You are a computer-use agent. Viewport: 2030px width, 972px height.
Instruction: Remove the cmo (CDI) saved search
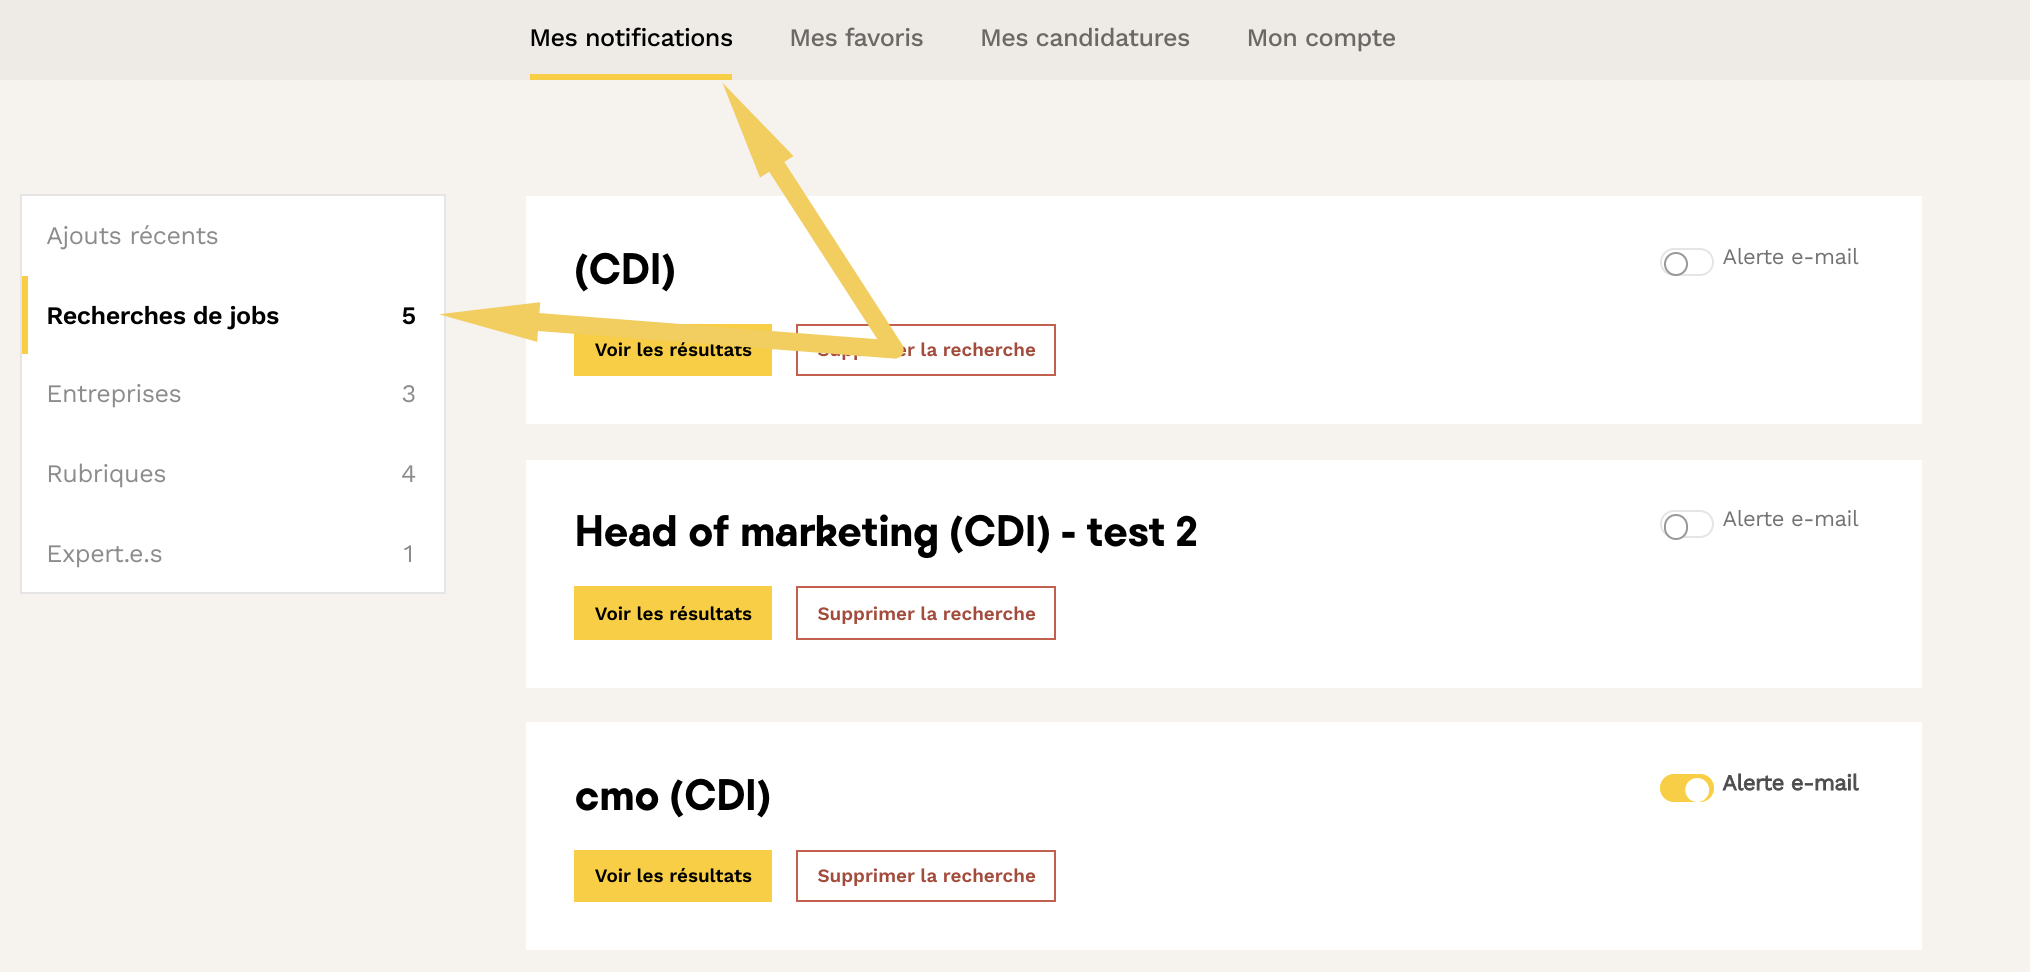[x=925, y=876]
